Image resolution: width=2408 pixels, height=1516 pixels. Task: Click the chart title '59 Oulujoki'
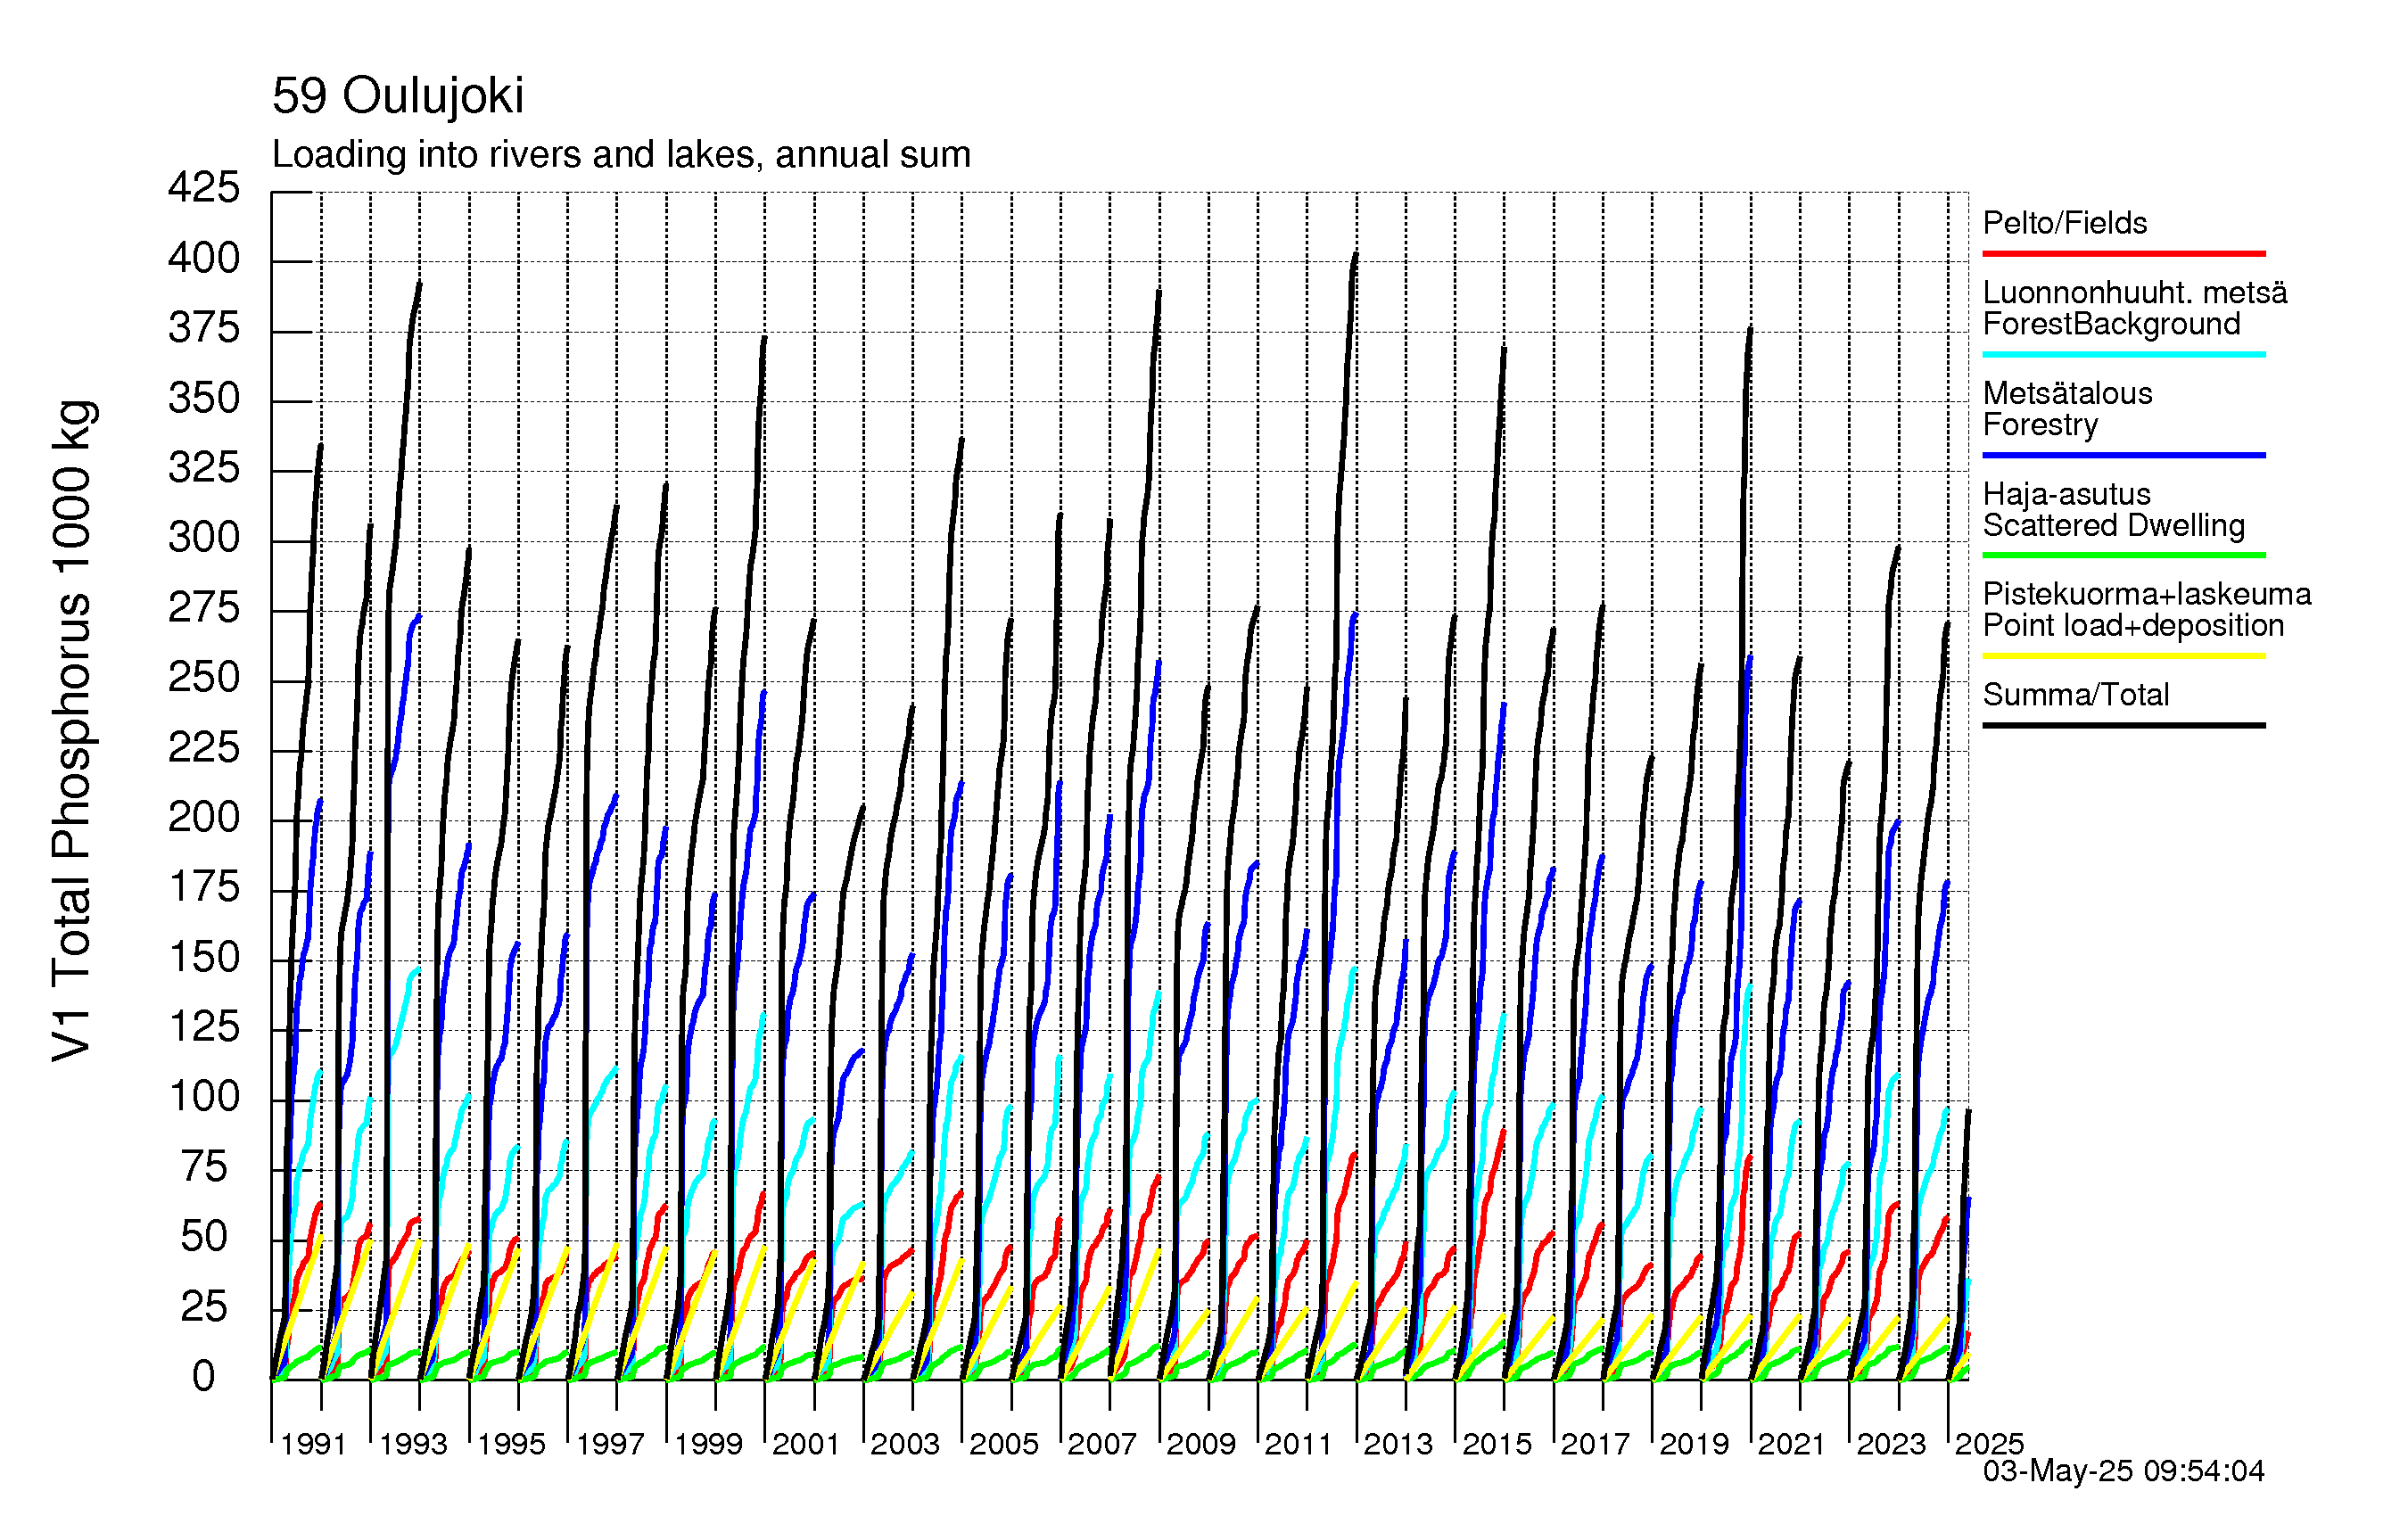397,97
